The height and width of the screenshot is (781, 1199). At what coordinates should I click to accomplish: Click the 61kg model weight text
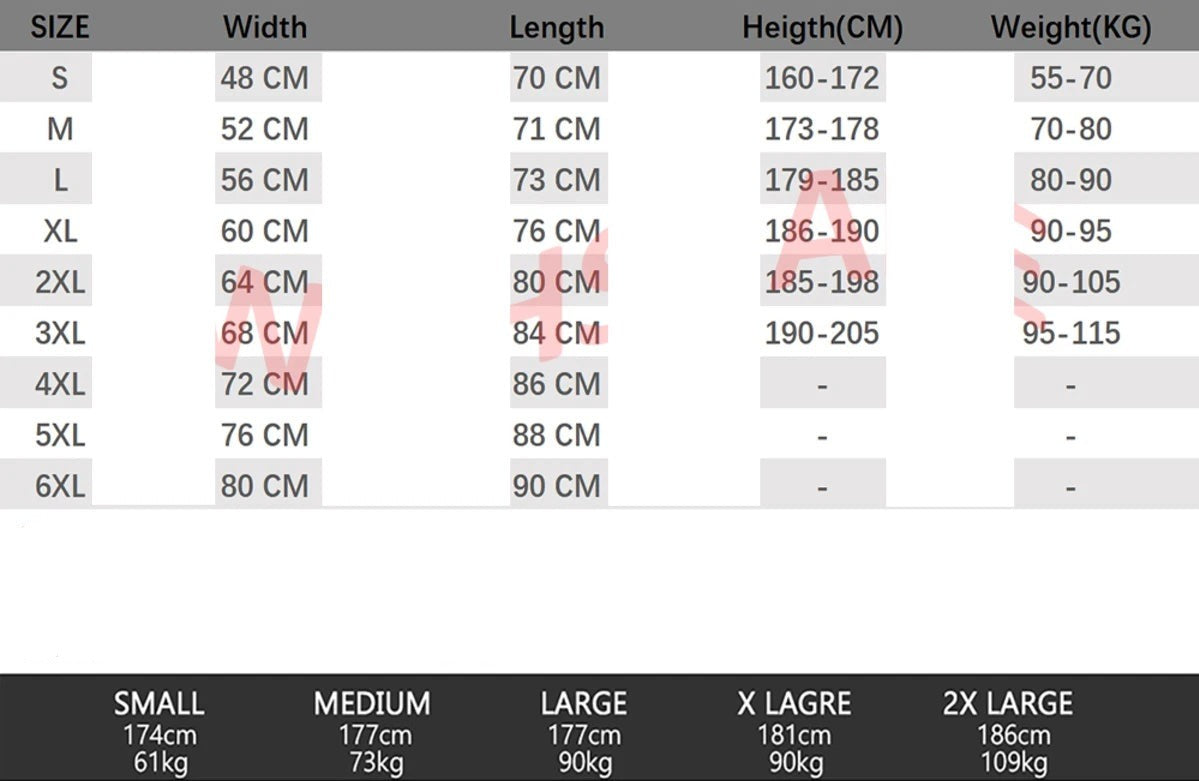pyautogui.click(x=159, y=765)
